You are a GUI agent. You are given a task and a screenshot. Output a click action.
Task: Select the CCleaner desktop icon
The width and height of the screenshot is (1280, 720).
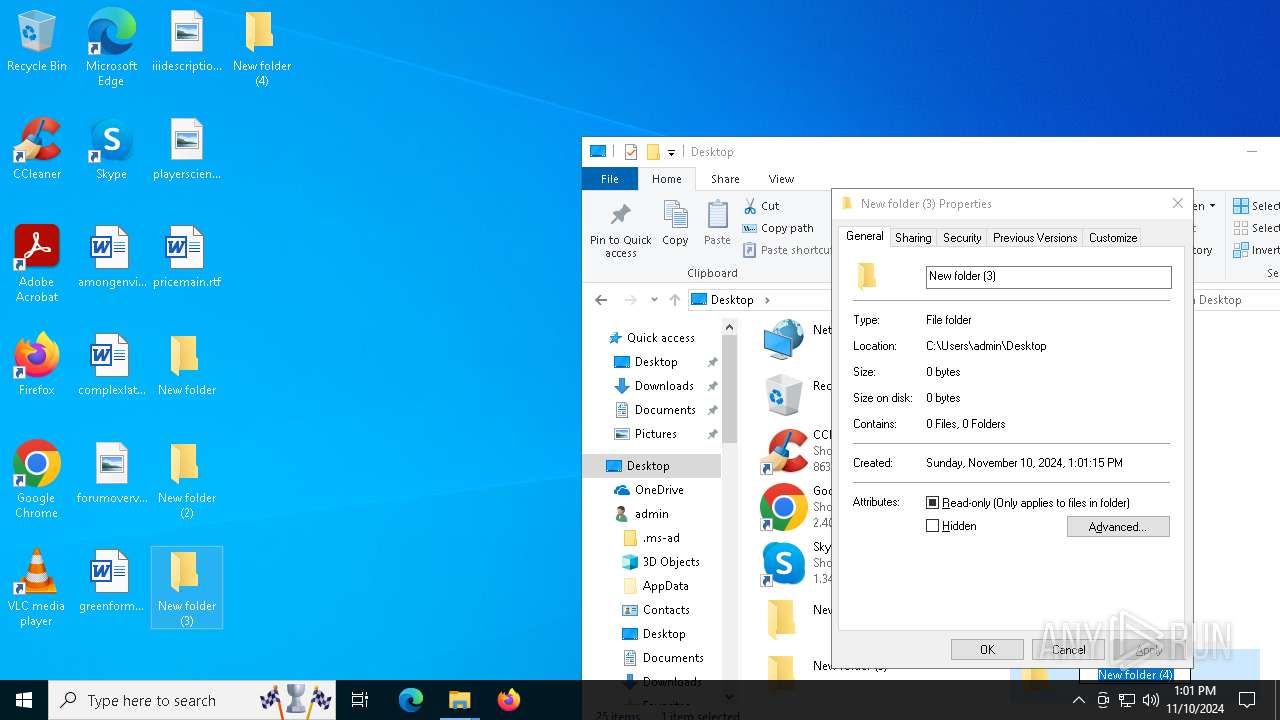37,150
